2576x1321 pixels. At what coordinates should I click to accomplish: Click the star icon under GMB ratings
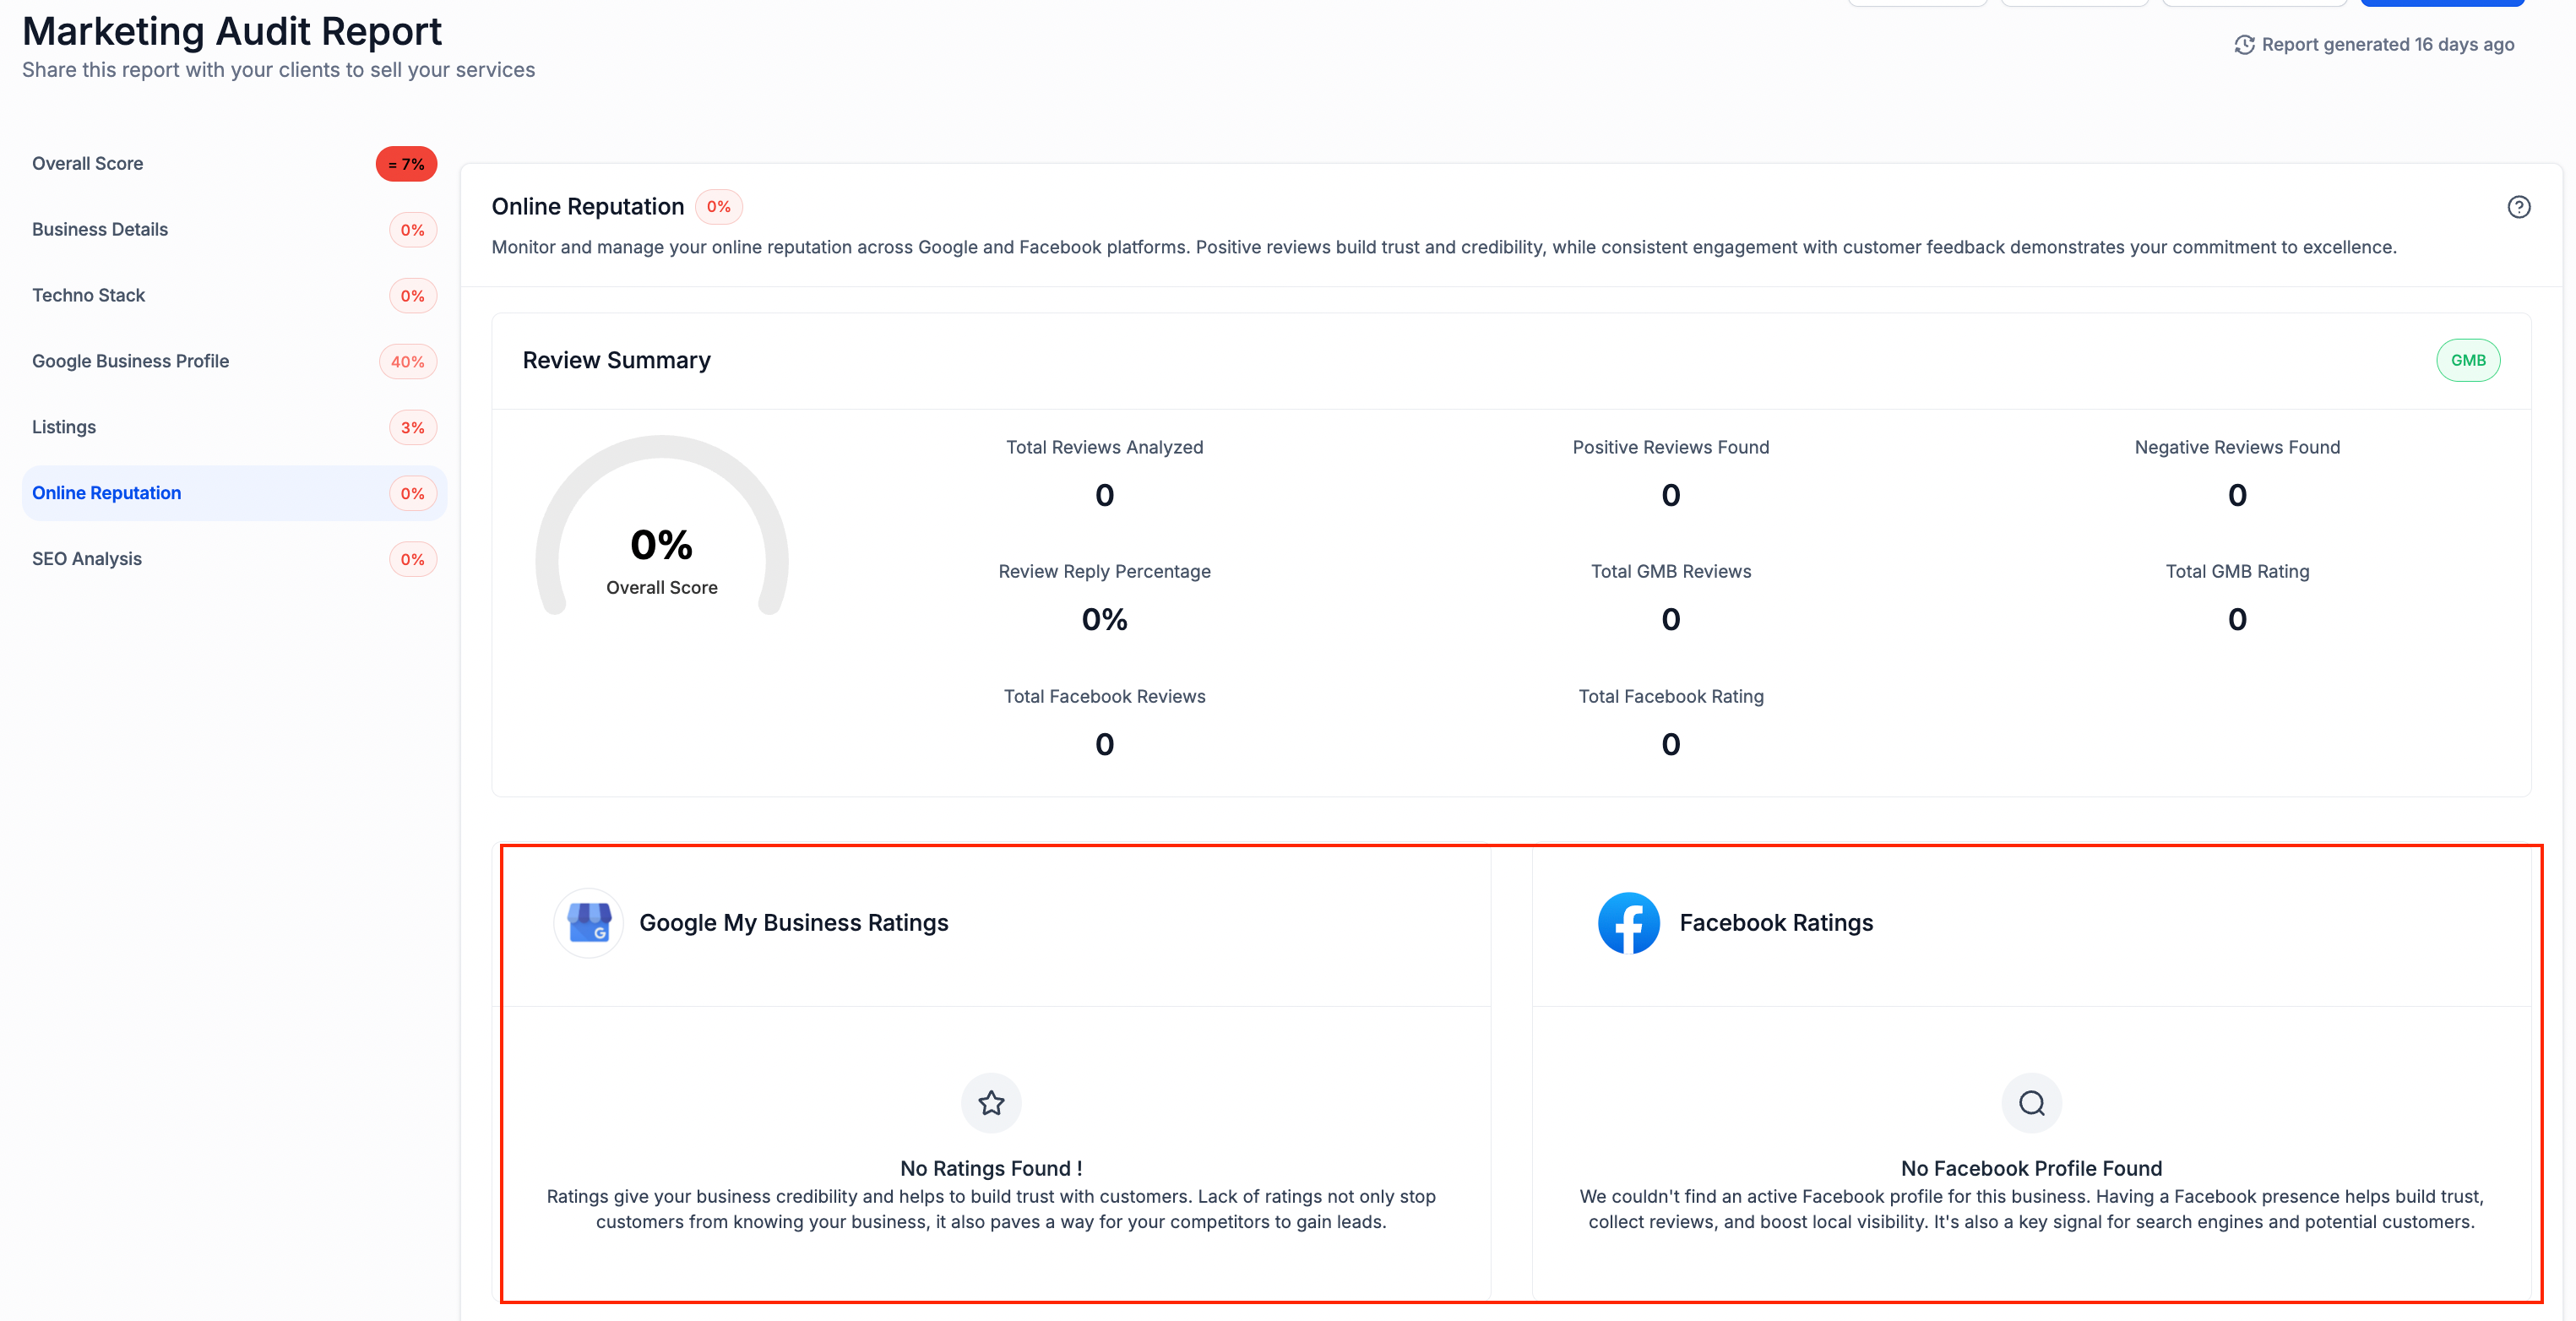click(x=991, y=1102)
